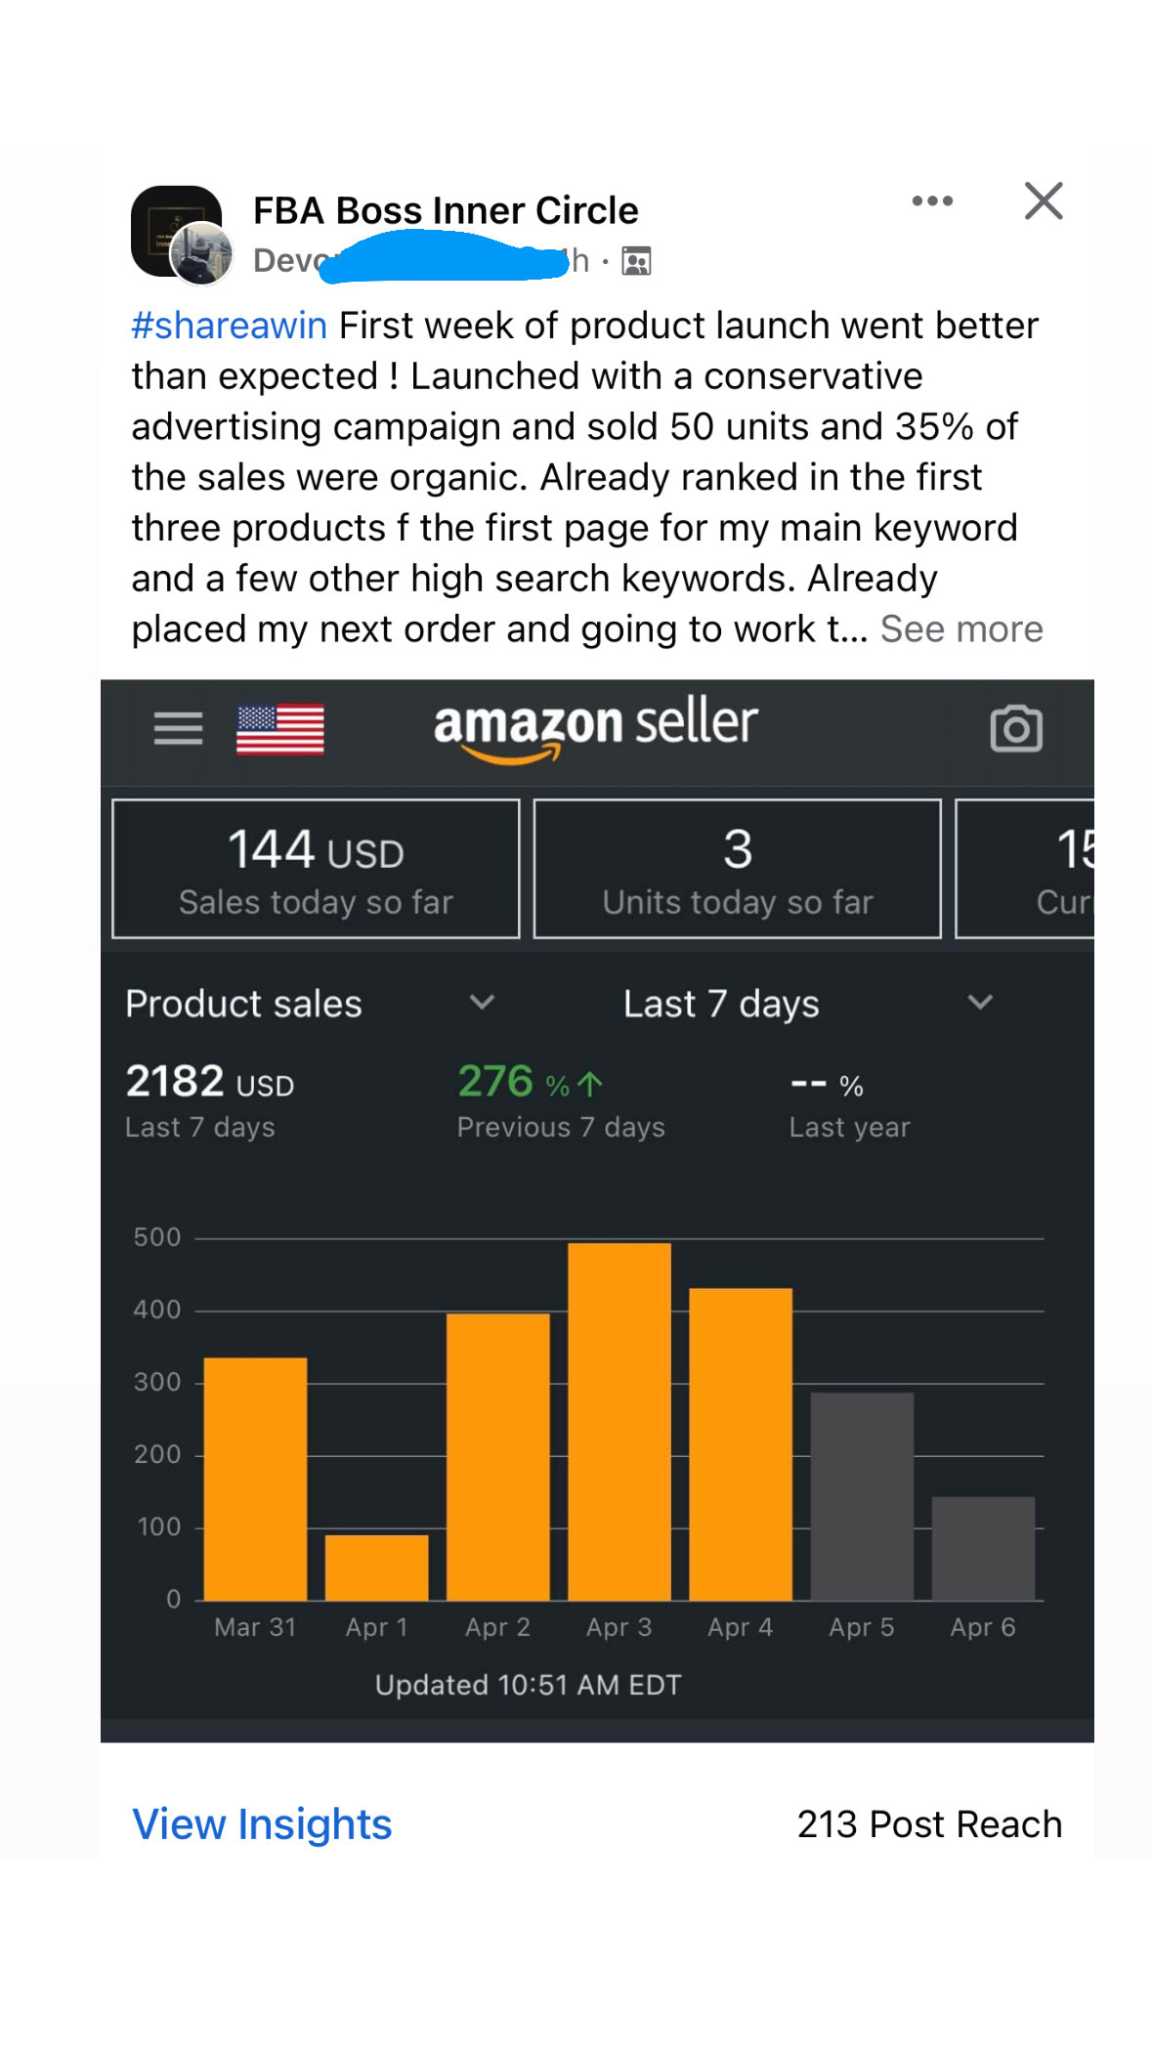Click the group members audience icon
This screenshot has height=2048, width=1152.
click(x=636, y=262)
